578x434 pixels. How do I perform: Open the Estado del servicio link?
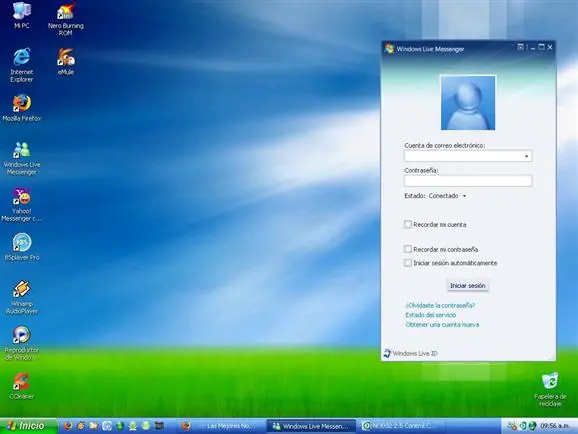click(431, 315)
